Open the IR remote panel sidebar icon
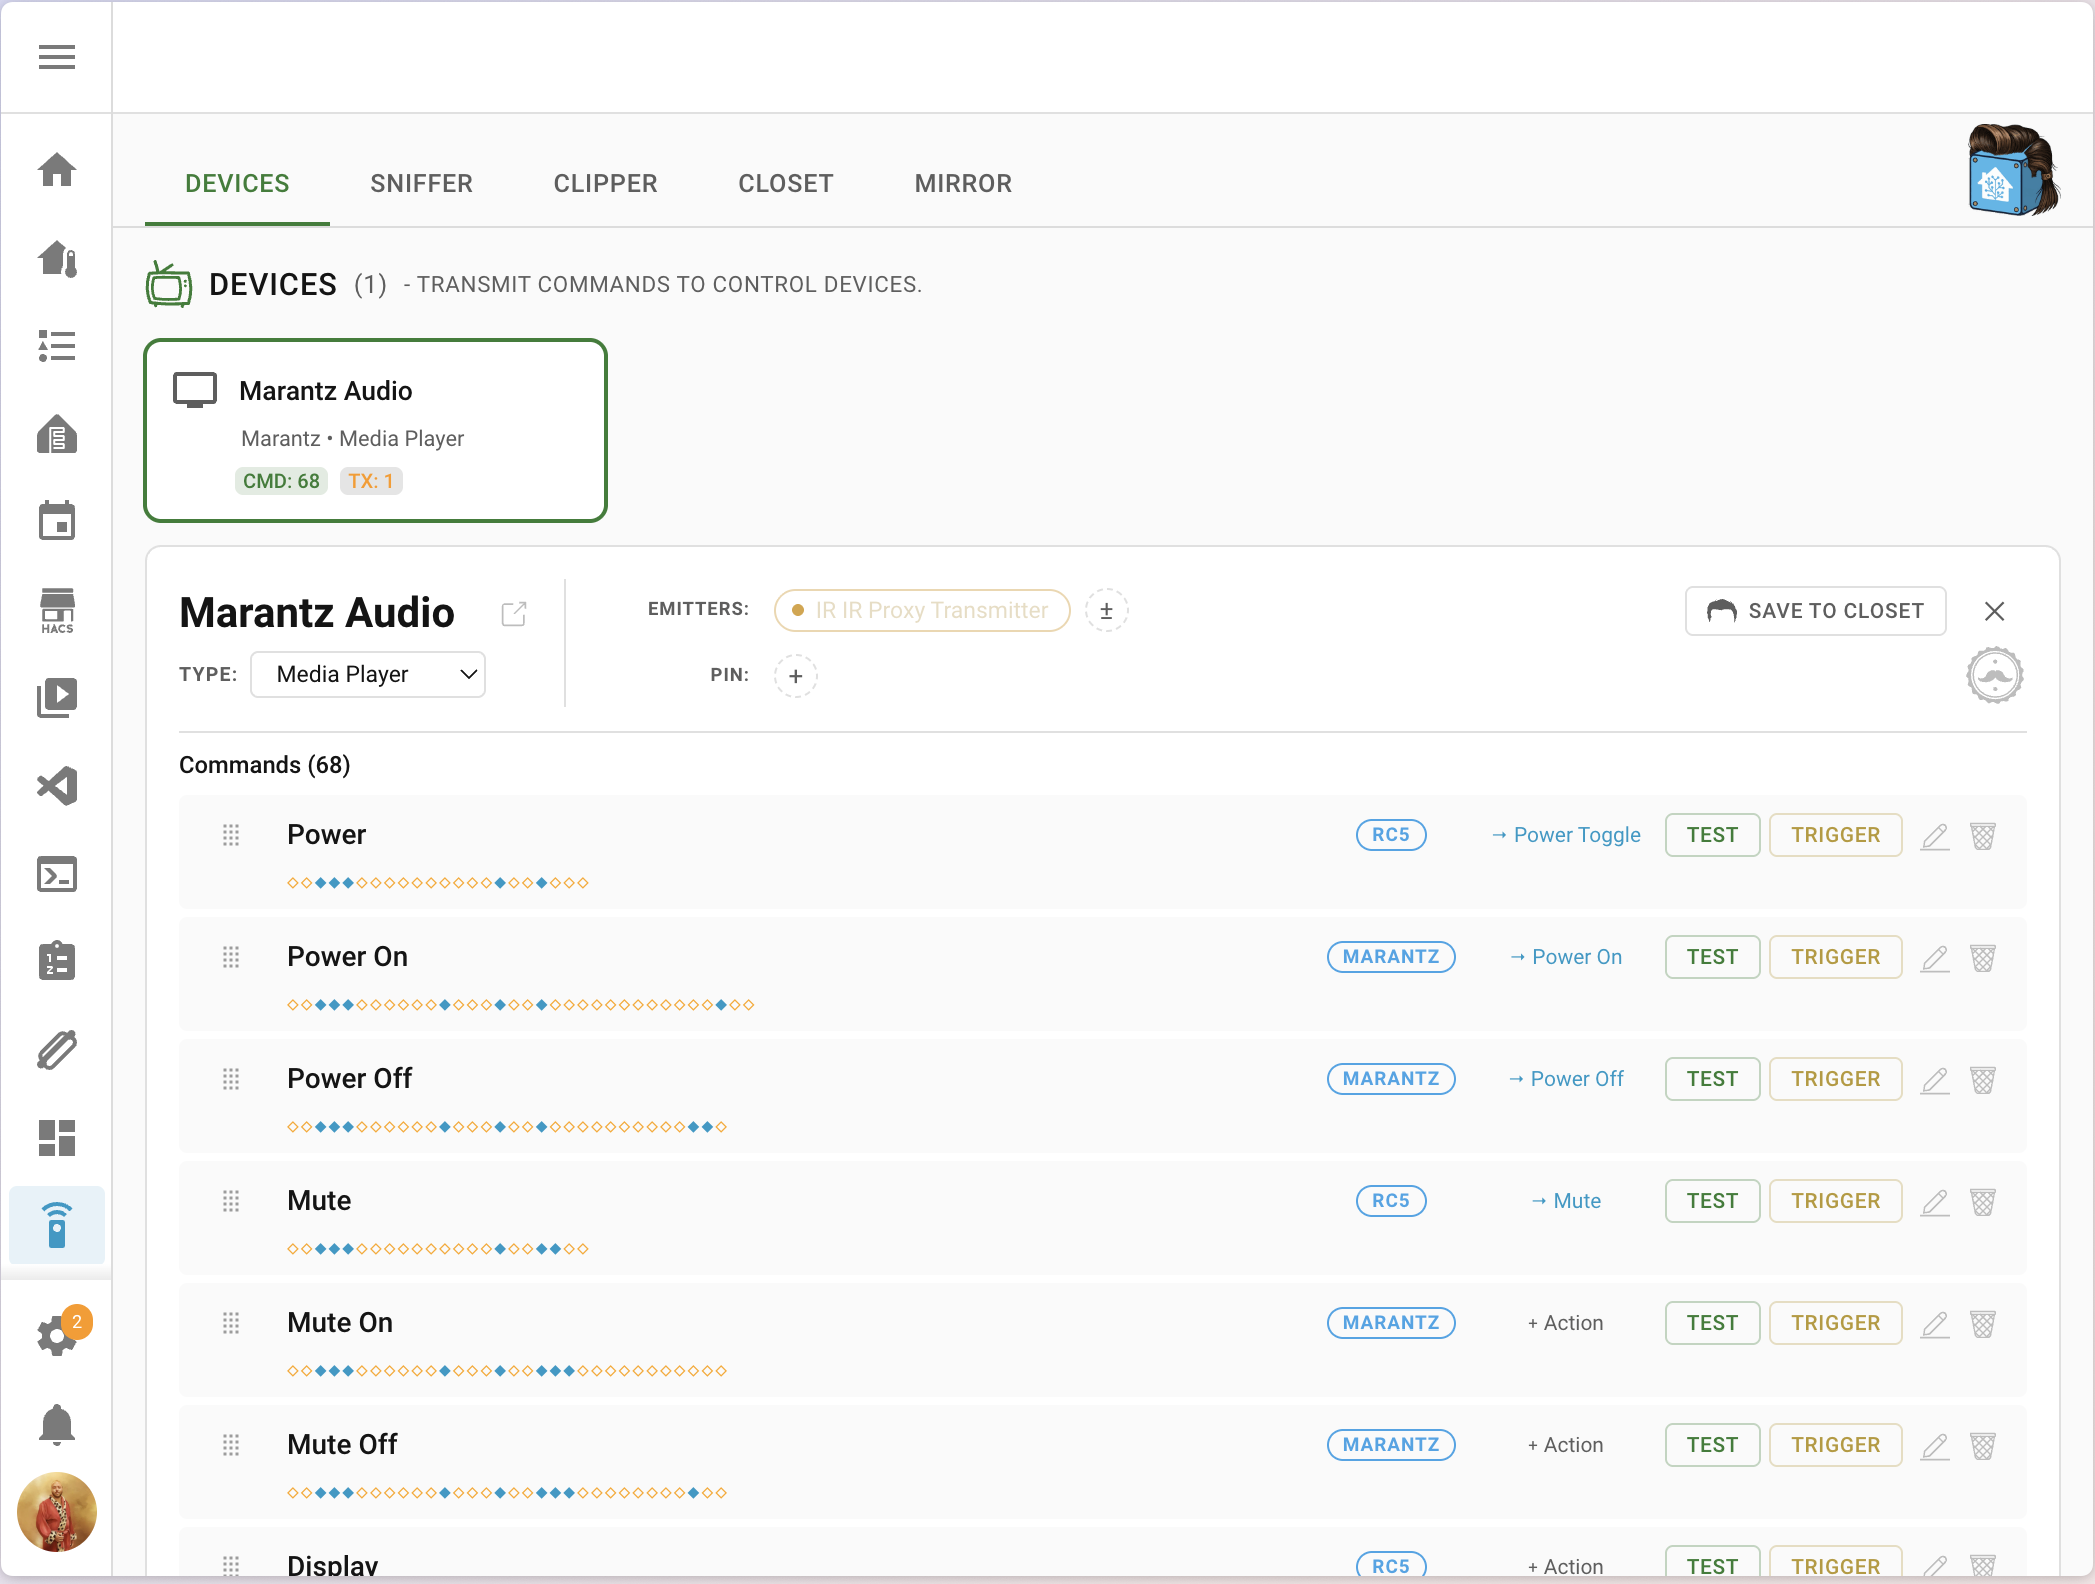The height and width of the screenshot is (1584, 2095). (57, 1225)
